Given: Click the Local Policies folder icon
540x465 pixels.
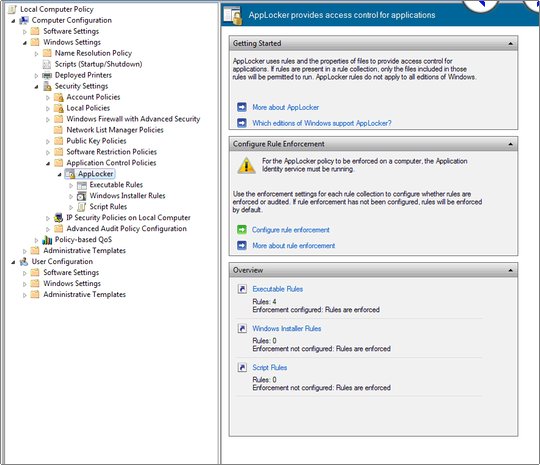Looking at the screenshot, I should pos(59,108).
